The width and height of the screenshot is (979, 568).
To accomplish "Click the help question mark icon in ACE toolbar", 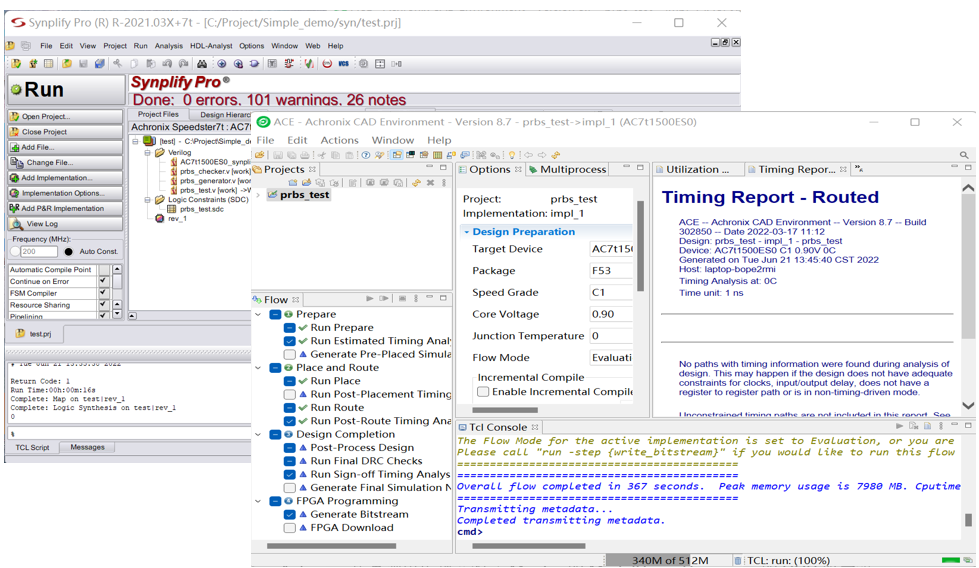I will (x=365, y=155).
